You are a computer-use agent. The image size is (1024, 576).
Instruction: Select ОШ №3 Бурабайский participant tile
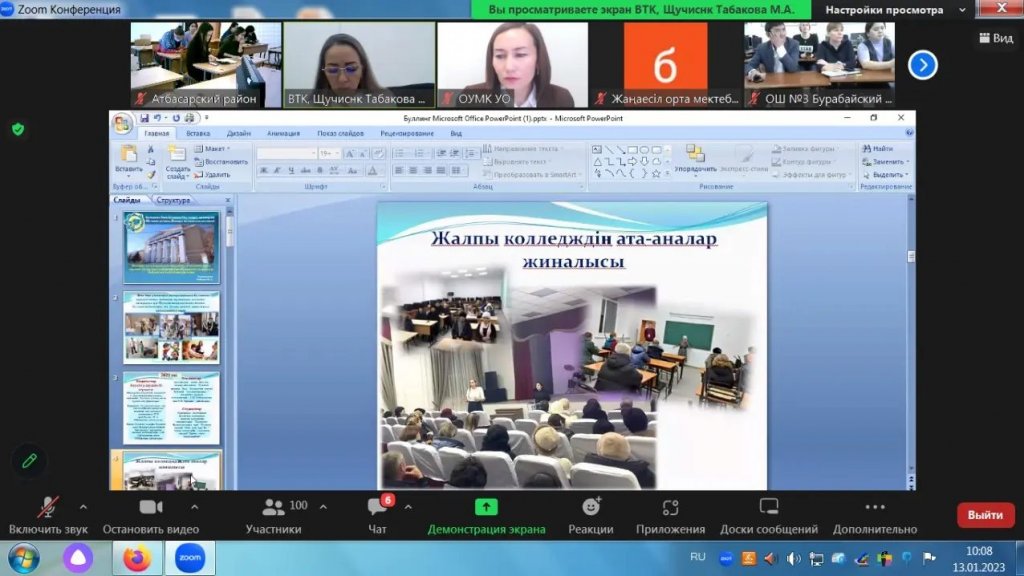point(820,64)
